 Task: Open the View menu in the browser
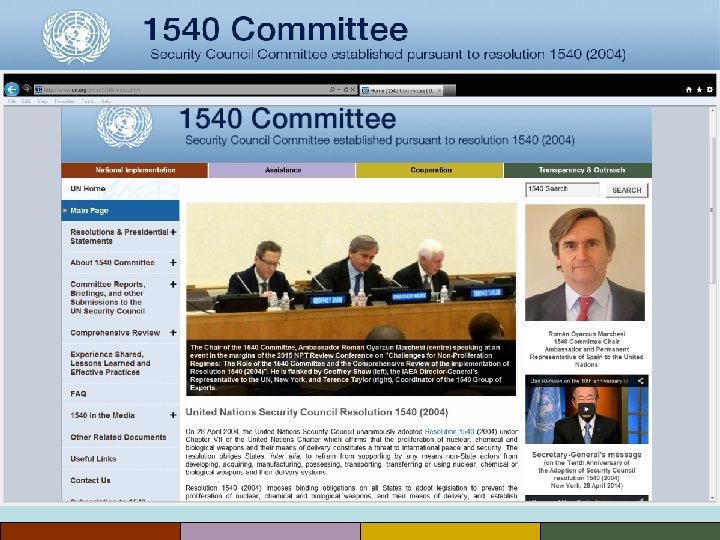click(42, 101)
